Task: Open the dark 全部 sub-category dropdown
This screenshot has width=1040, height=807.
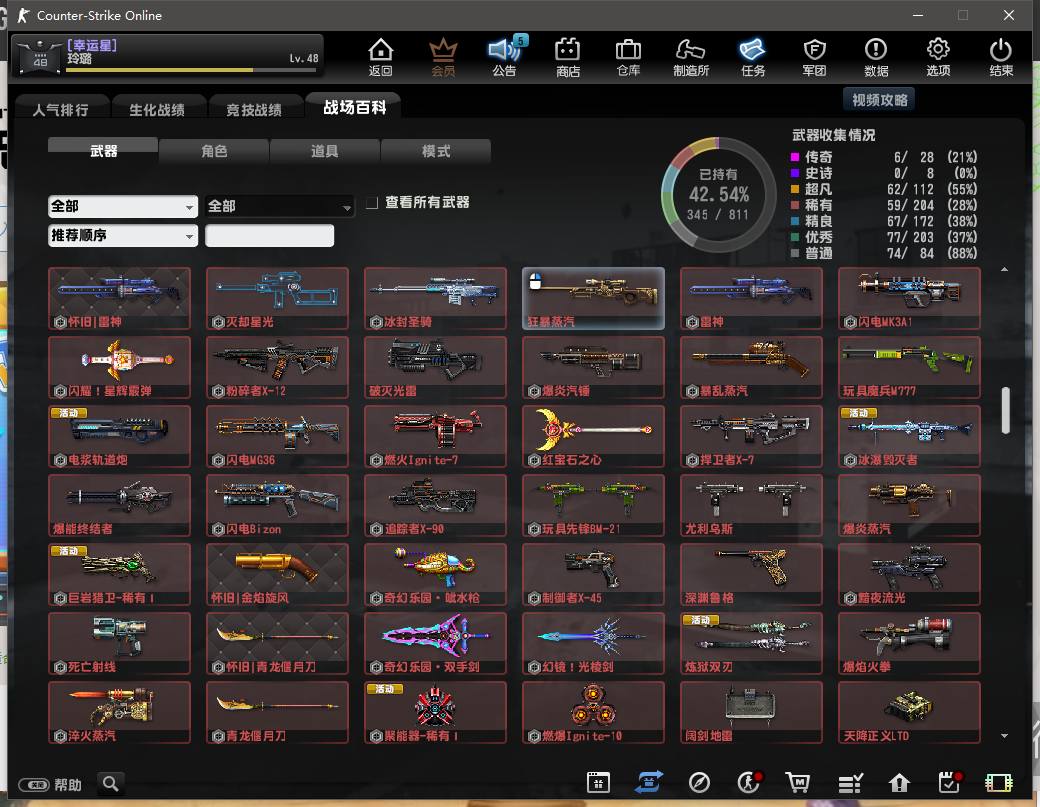Action: point(279,206)
